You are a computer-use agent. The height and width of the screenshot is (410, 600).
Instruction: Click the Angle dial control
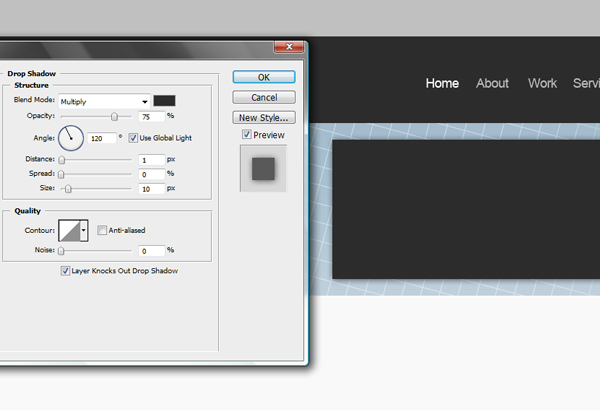click(71, 138)
